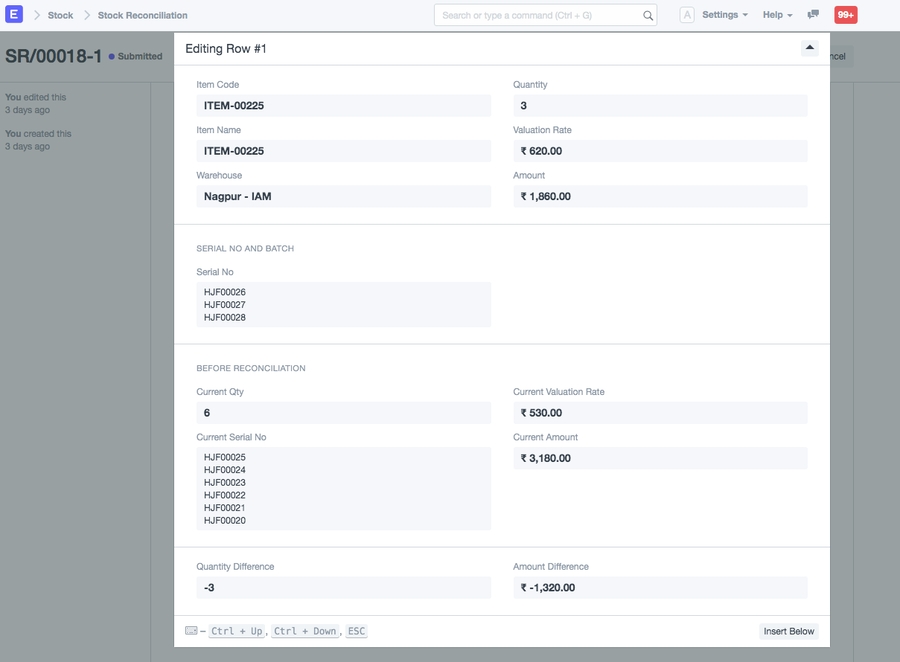Open the Help dropdown
Screen dimensions: 900x662
point(772,14)
